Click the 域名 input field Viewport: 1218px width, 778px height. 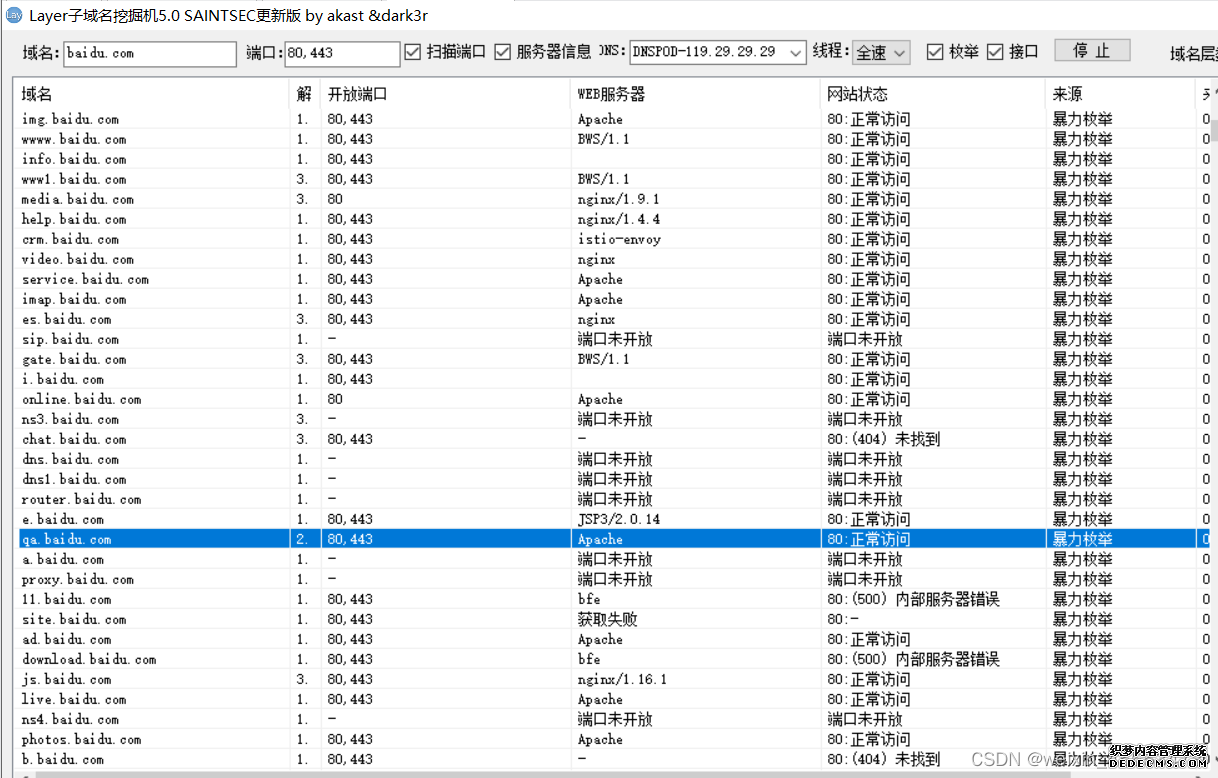(x=150, y=53)
